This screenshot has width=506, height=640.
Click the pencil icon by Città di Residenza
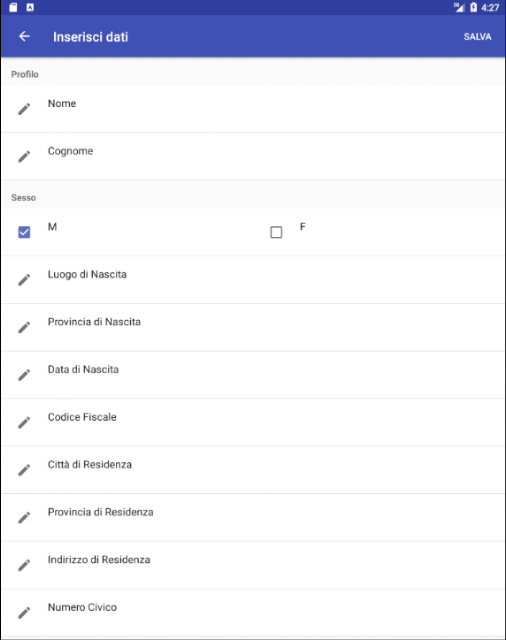pos(24,470)
